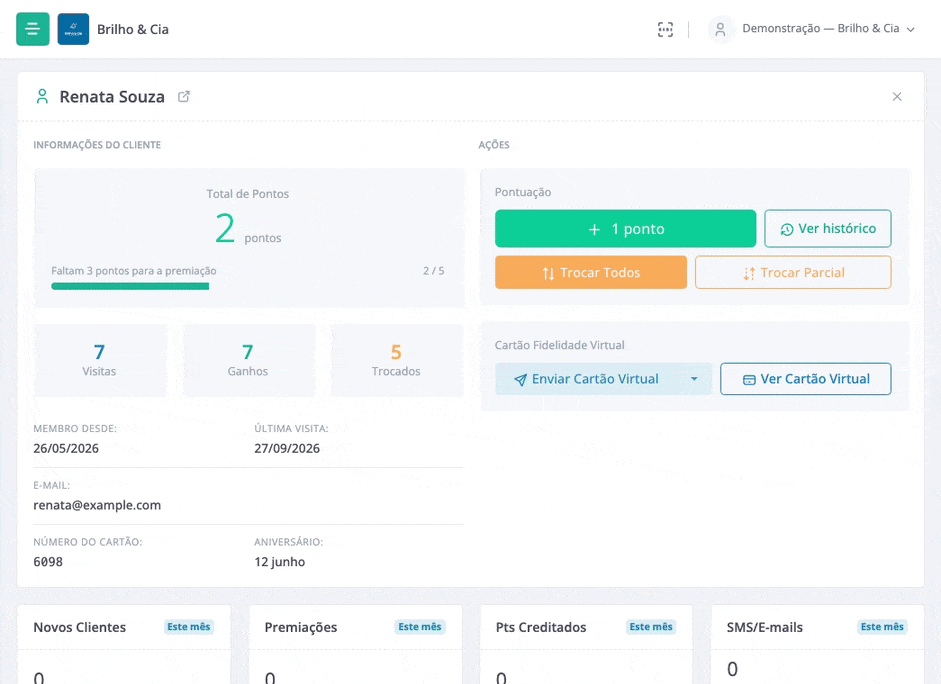The height and width of the screenshot is (684, 941).
Task: Click the email renata@example.com
Action: point(97,505)
